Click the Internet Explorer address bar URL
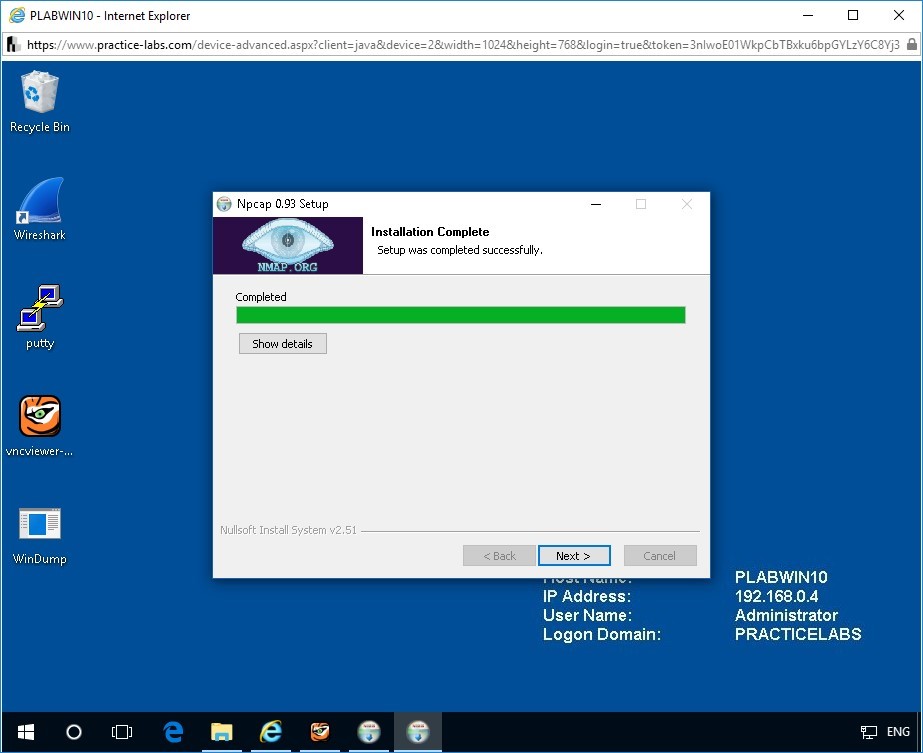The image size is (923, 753). click(463, 45)
